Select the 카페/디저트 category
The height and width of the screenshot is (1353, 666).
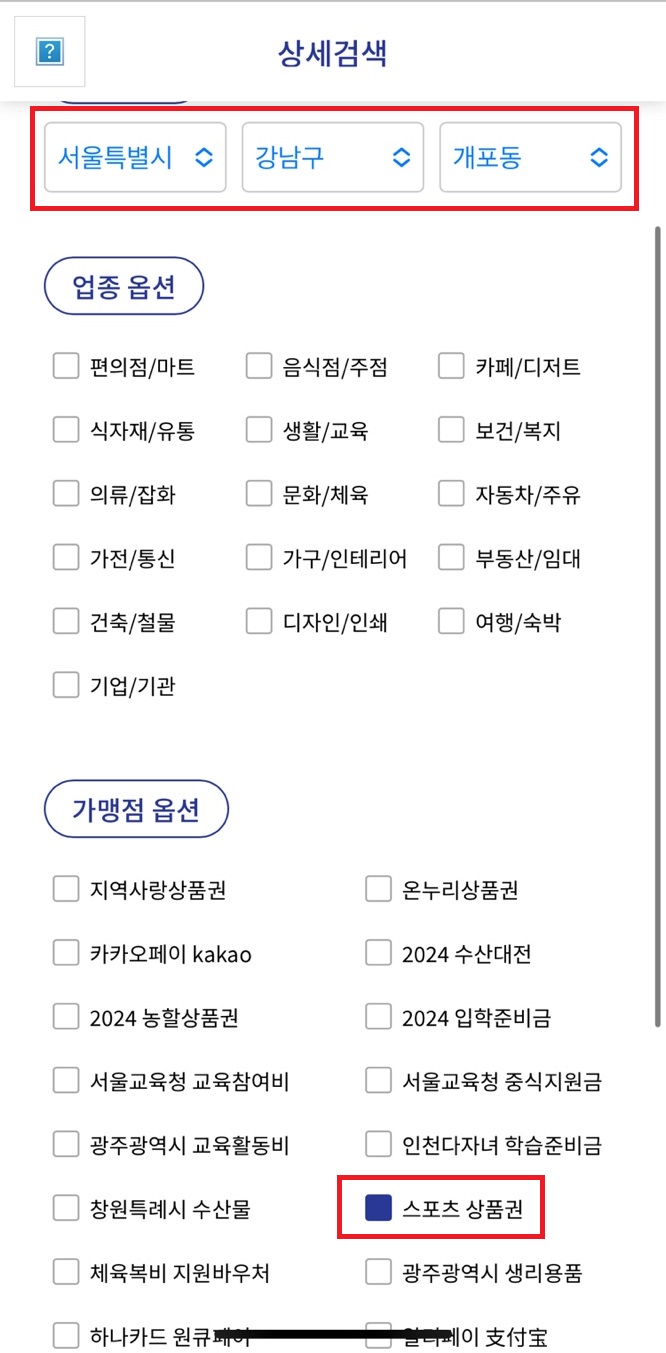click(x=451, y=365)
